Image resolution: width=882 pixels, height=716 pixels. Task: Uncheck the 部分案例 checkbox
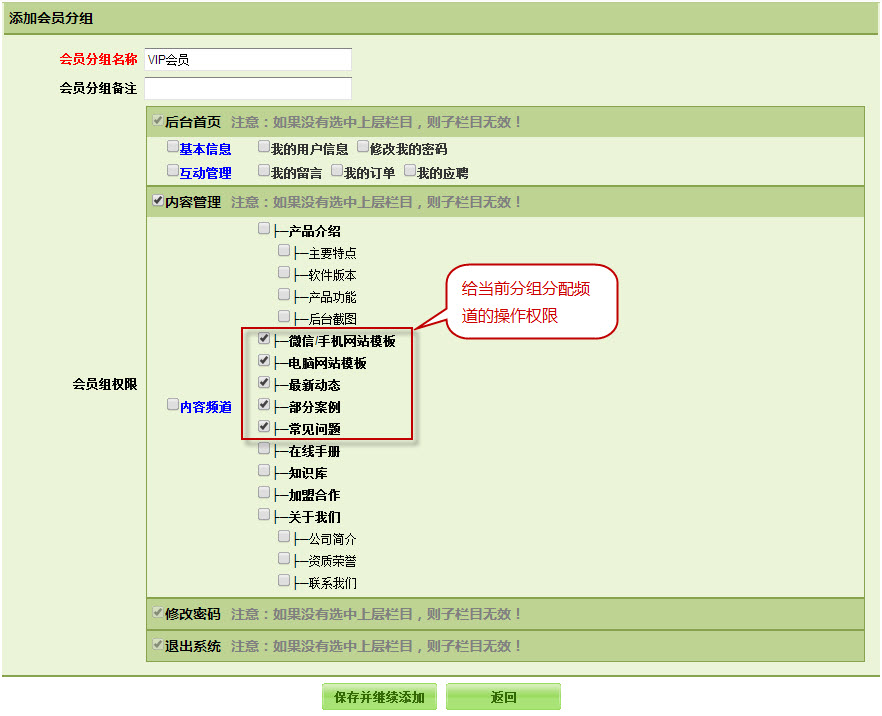pos(264,405)
